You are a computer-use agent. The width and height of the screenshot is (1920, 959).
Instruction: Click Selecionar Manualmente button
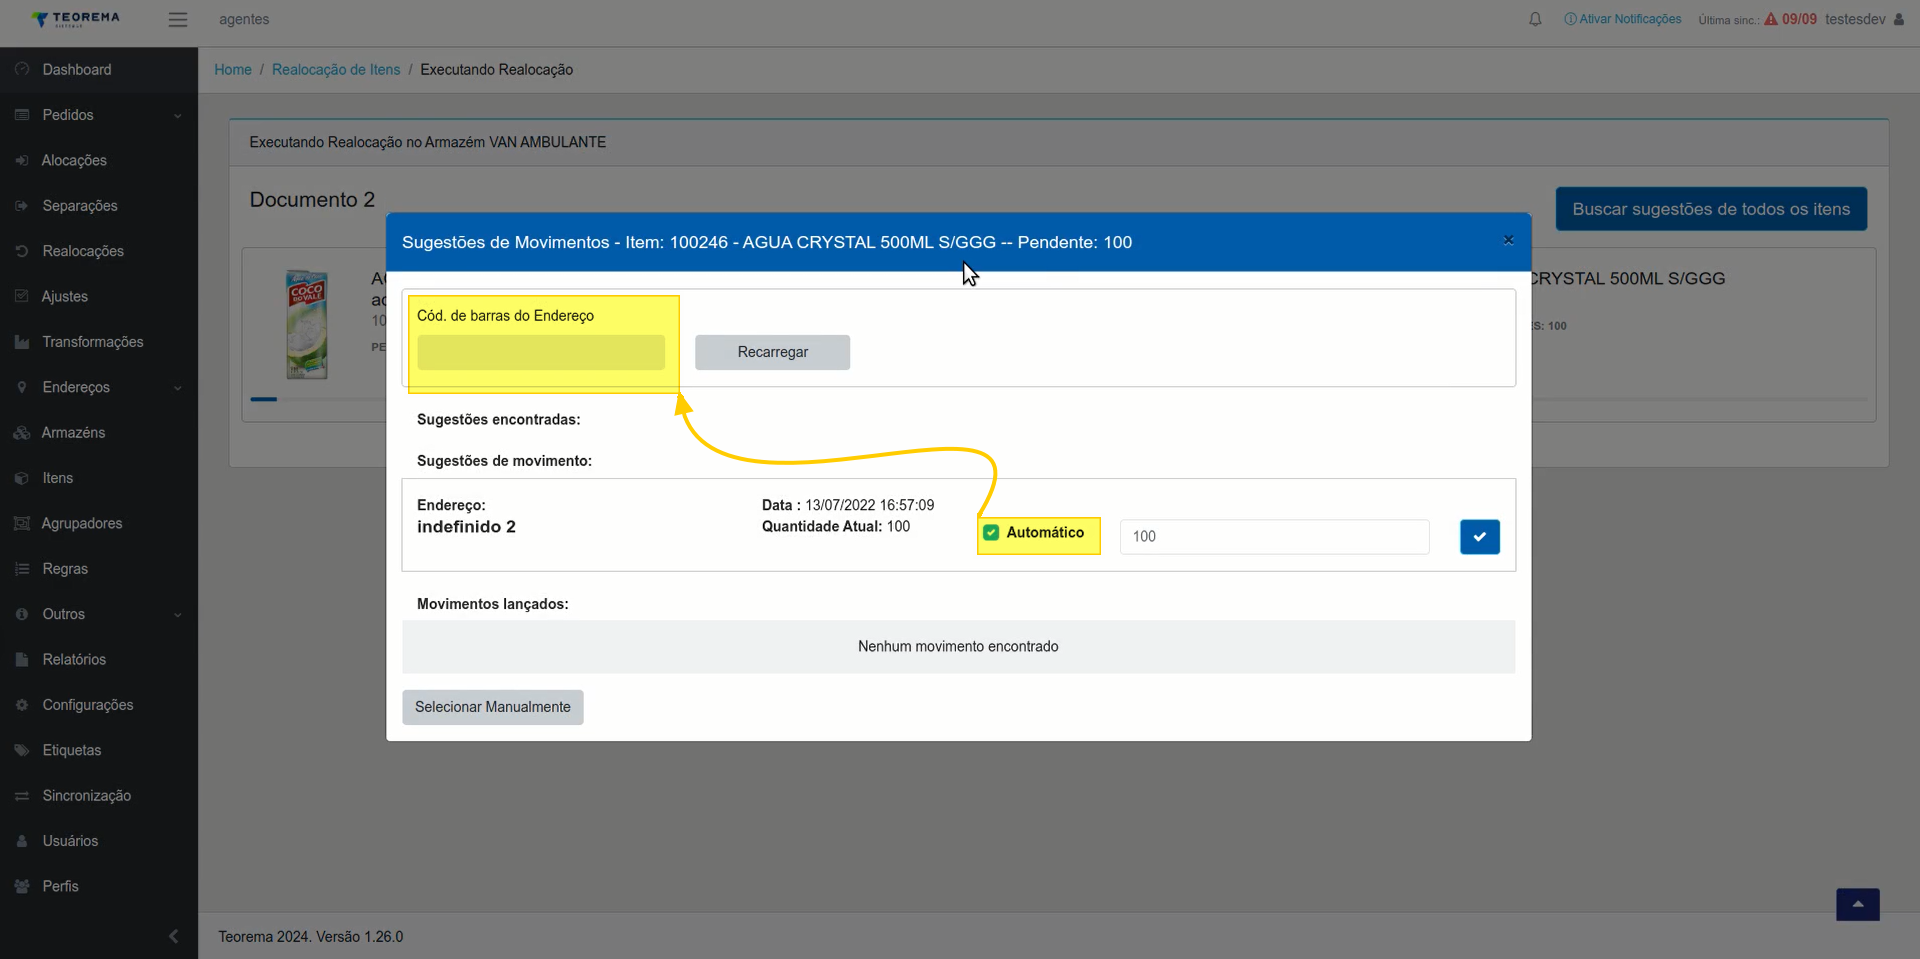pos(493,707)
